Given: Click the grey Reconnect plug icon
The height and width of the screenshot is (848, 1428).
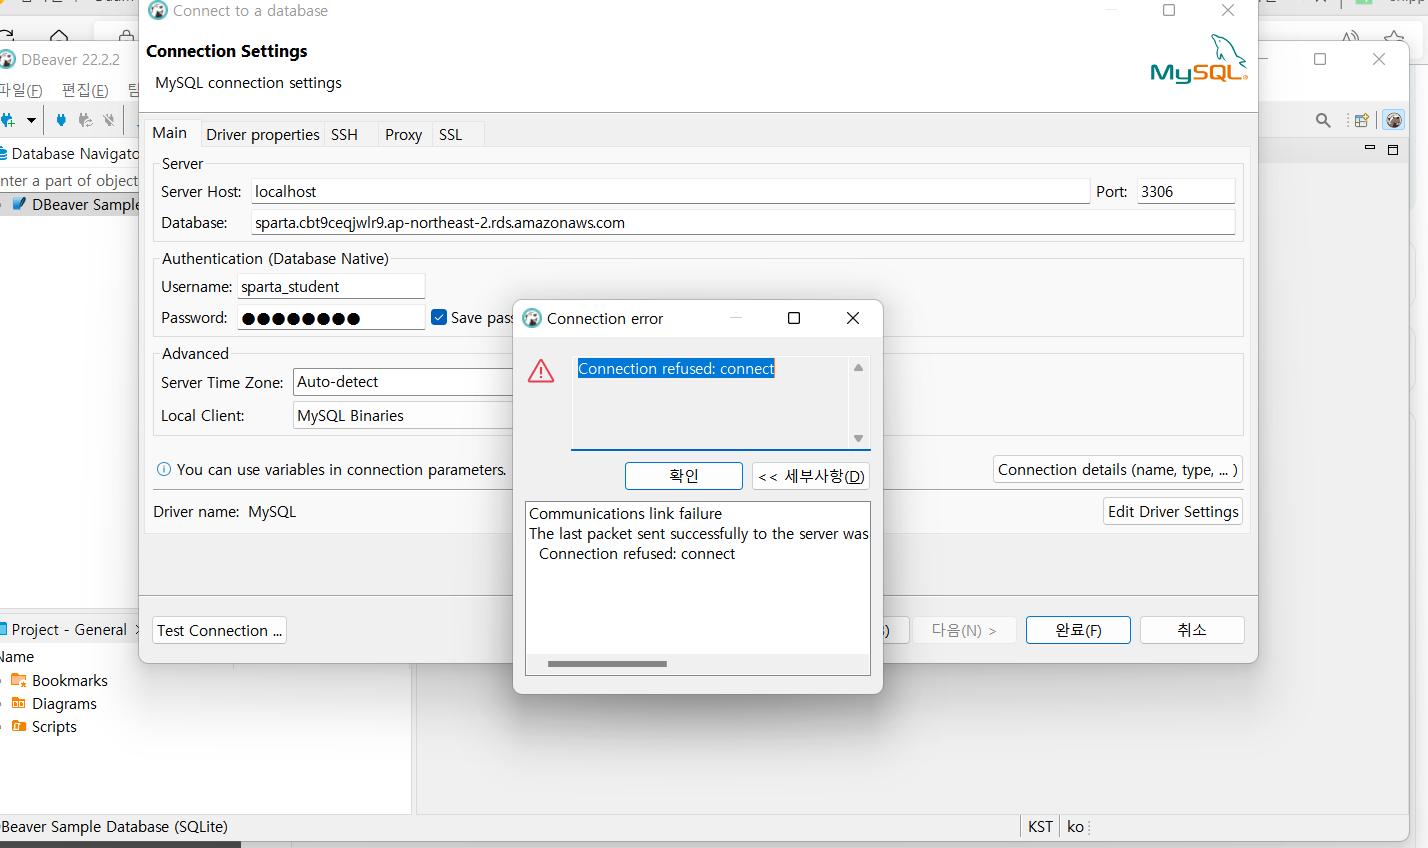Looking at the screenshot, I should 85,120.
